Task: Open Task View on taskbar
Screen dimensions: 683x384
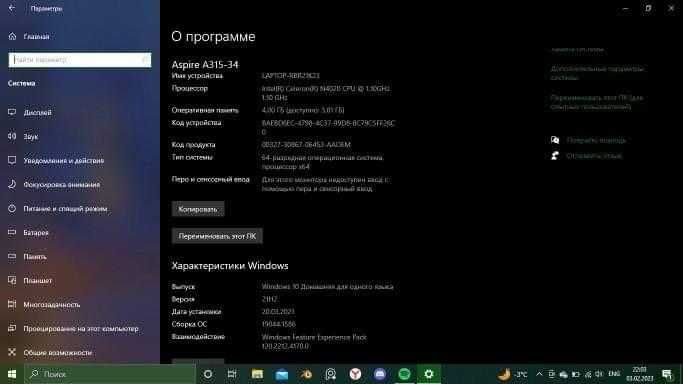Action: coord(232,374)
